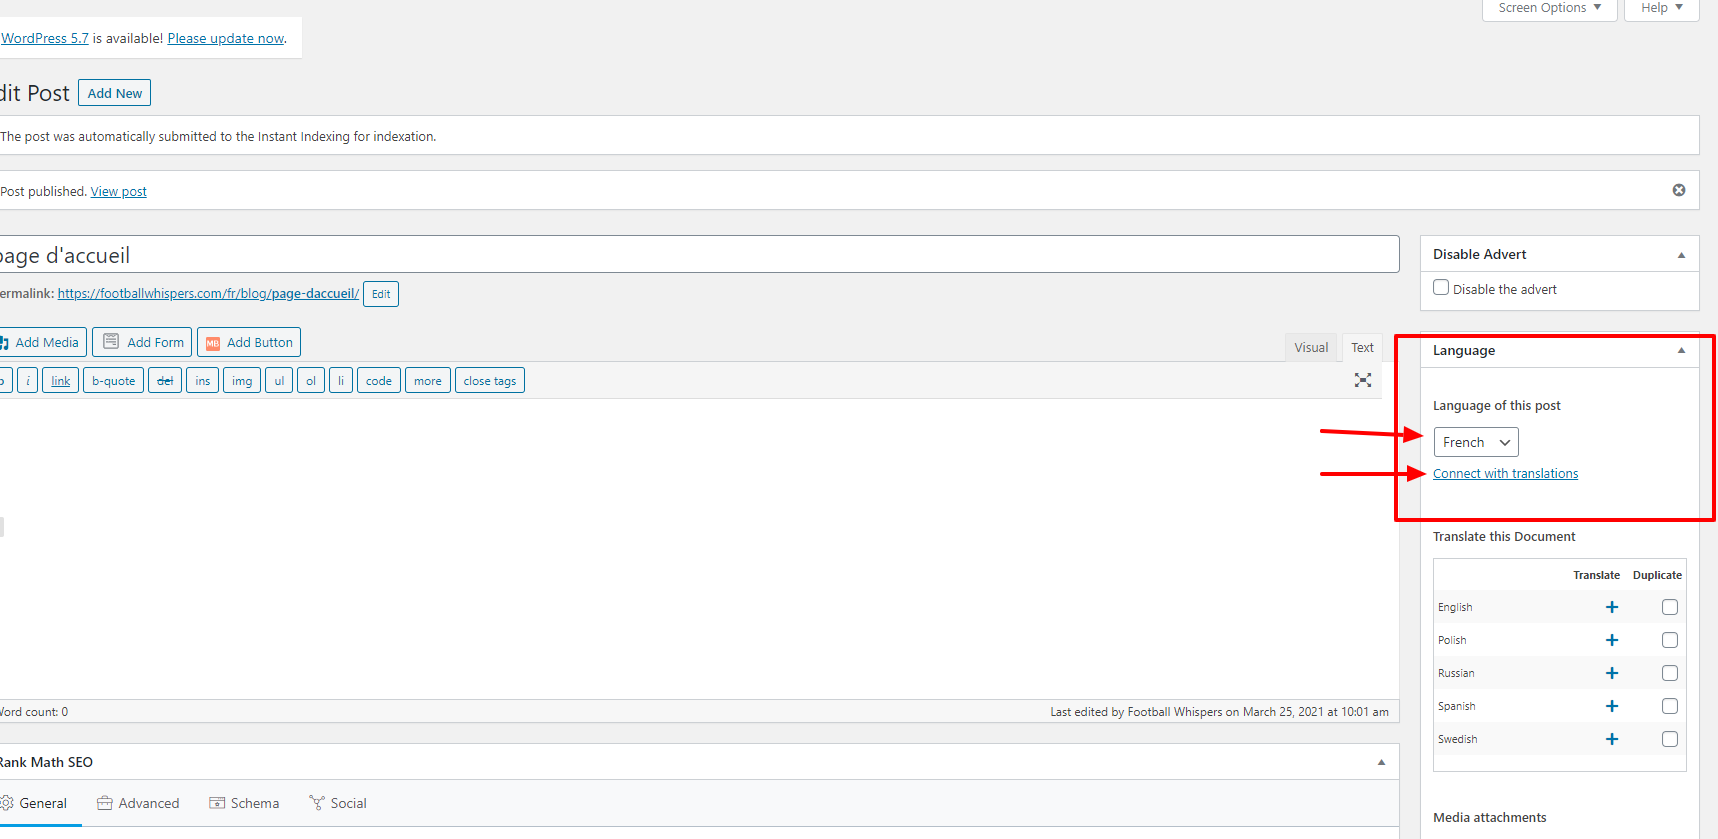Add a Swedish translation via plus icon
Viewport: 1718px width, 839px height.
1611,739
